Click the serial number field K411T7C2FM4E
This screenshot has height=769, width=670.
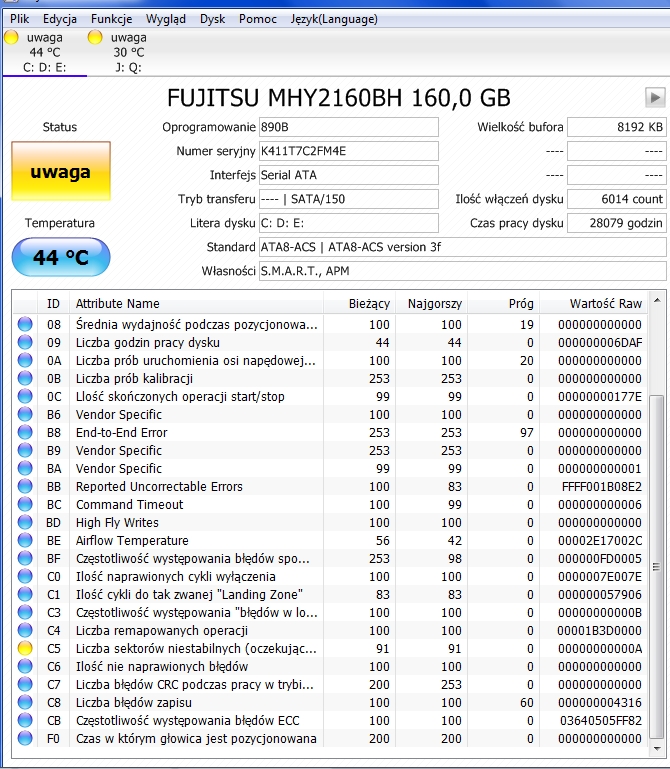349,151
